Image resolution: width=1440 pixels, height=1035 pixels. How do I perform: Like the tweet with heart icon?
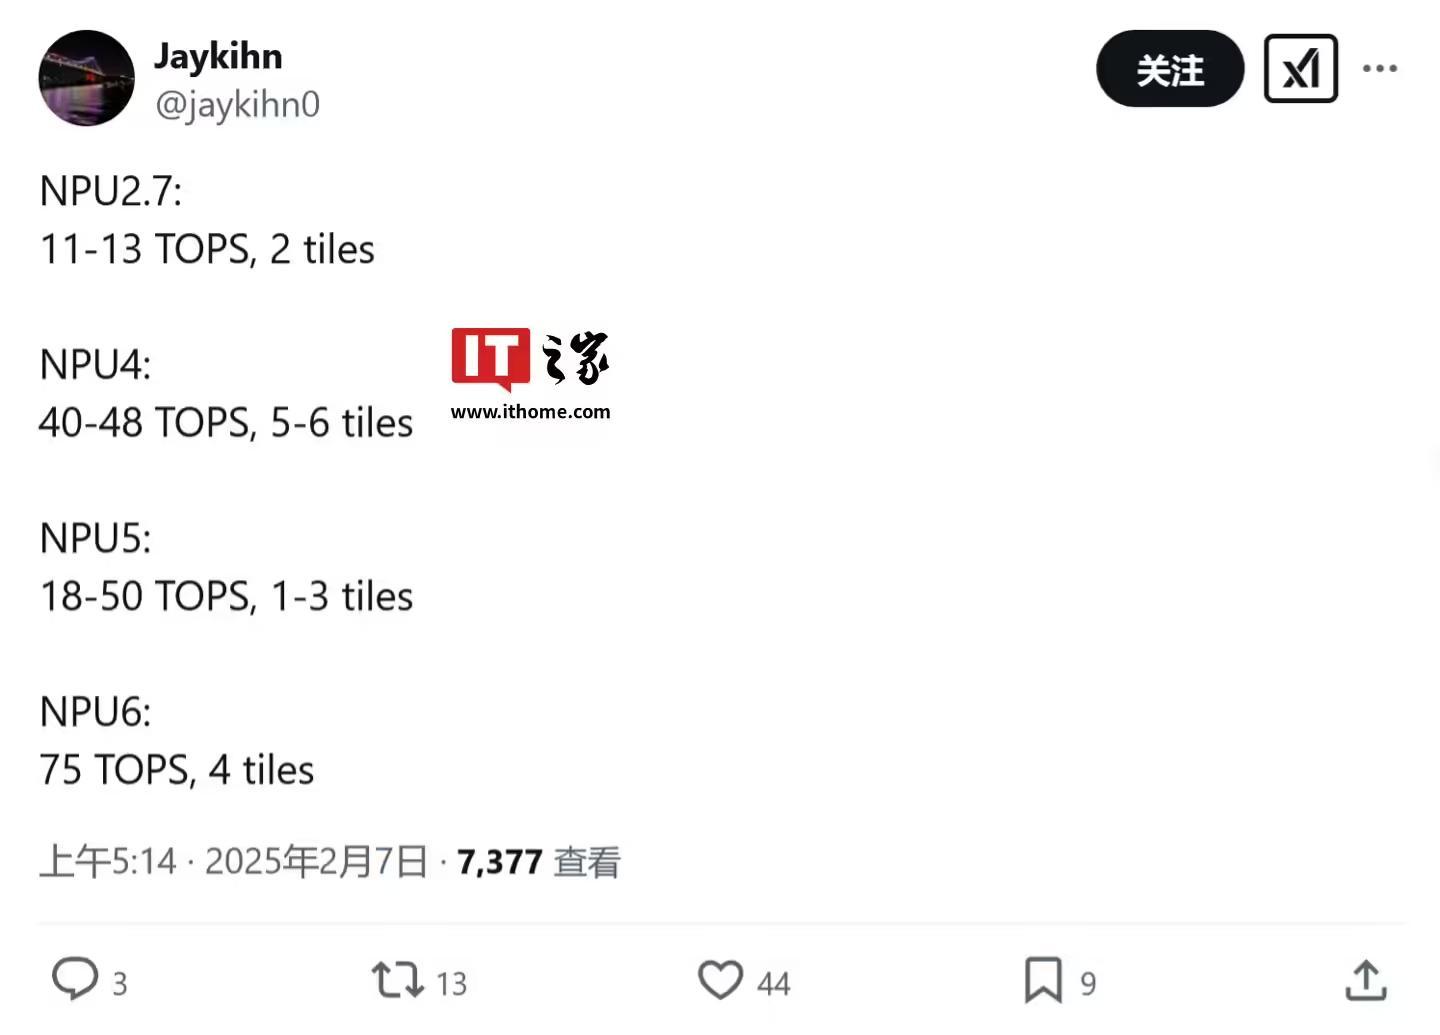(720, 980)
